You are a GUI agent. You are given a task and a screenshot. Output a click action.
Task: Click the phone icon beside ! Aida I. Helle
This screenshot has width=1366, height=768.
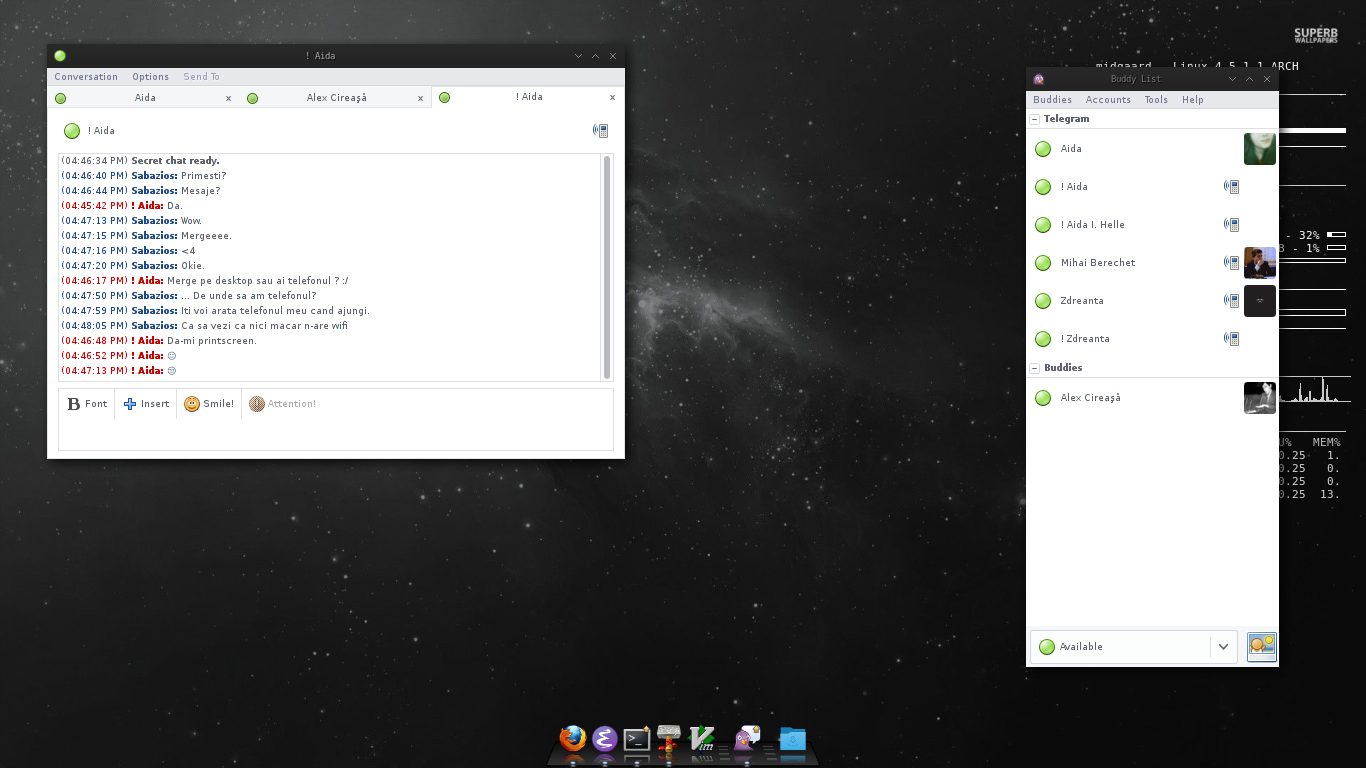click(1232, 225)
